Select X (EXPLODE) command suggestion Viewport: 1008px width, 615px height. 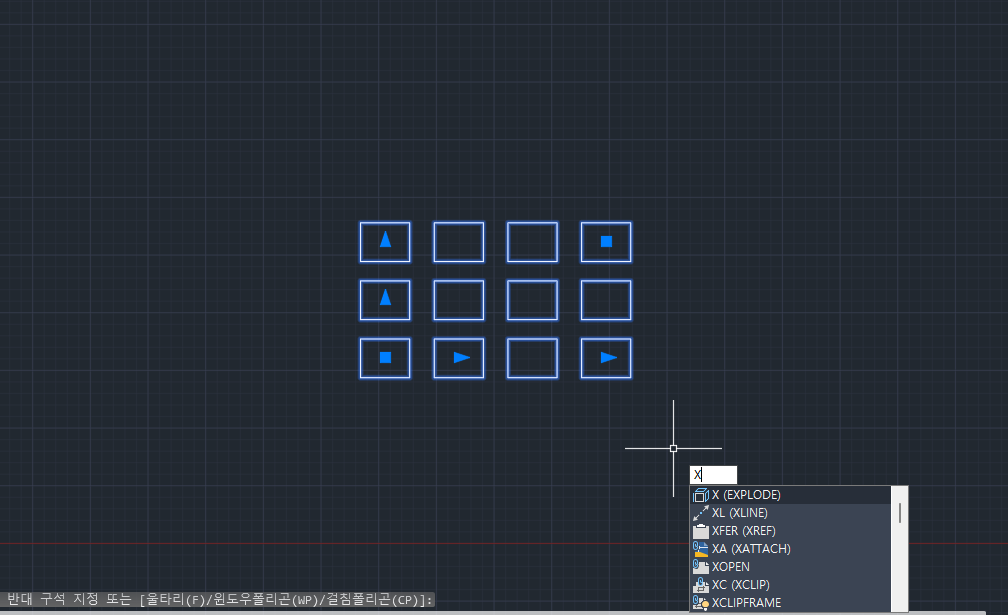tap(791, 495)
